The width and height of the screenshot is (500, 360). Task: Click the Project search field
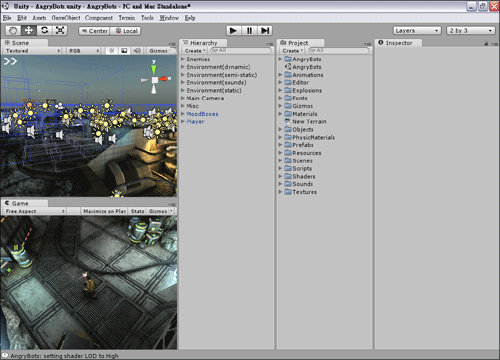tap(339, 50)
